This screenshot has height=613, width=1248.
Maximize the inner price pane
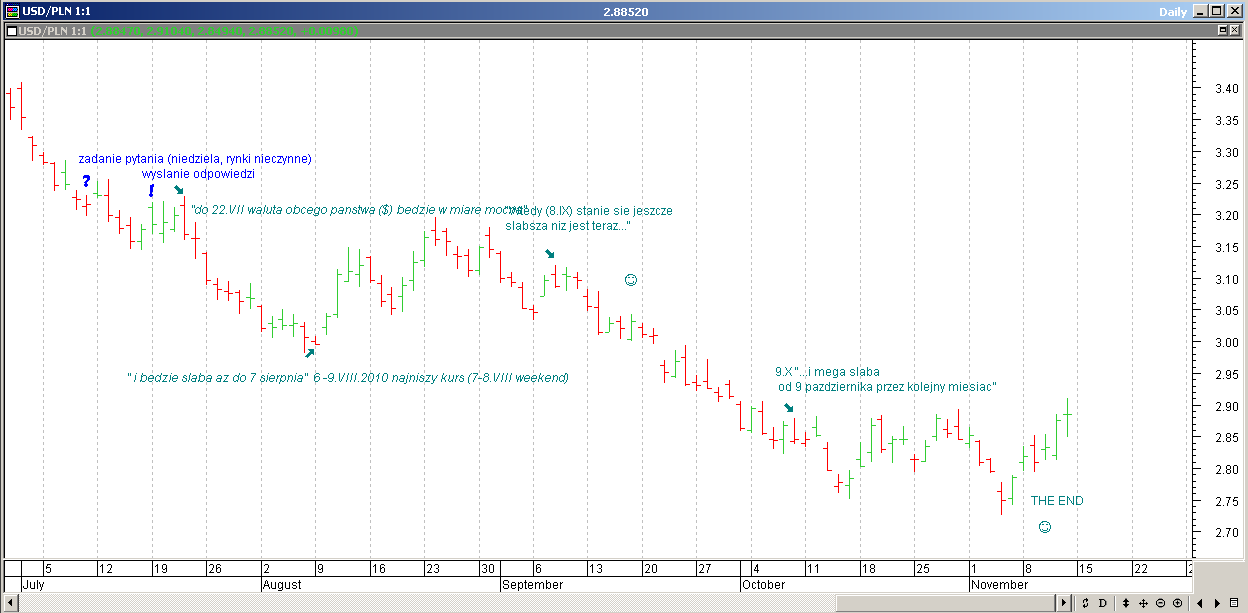(1222, 31)
